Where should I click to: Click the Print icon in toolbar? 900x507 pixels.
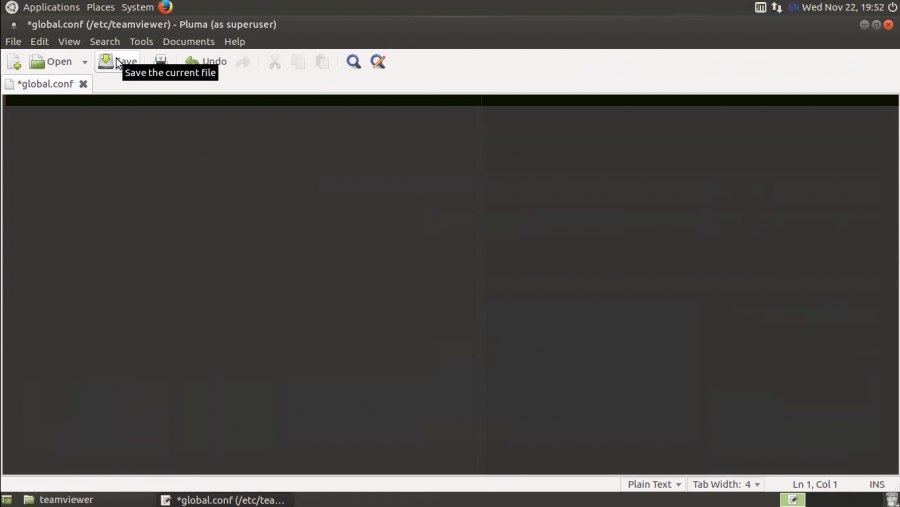[160, 62]
